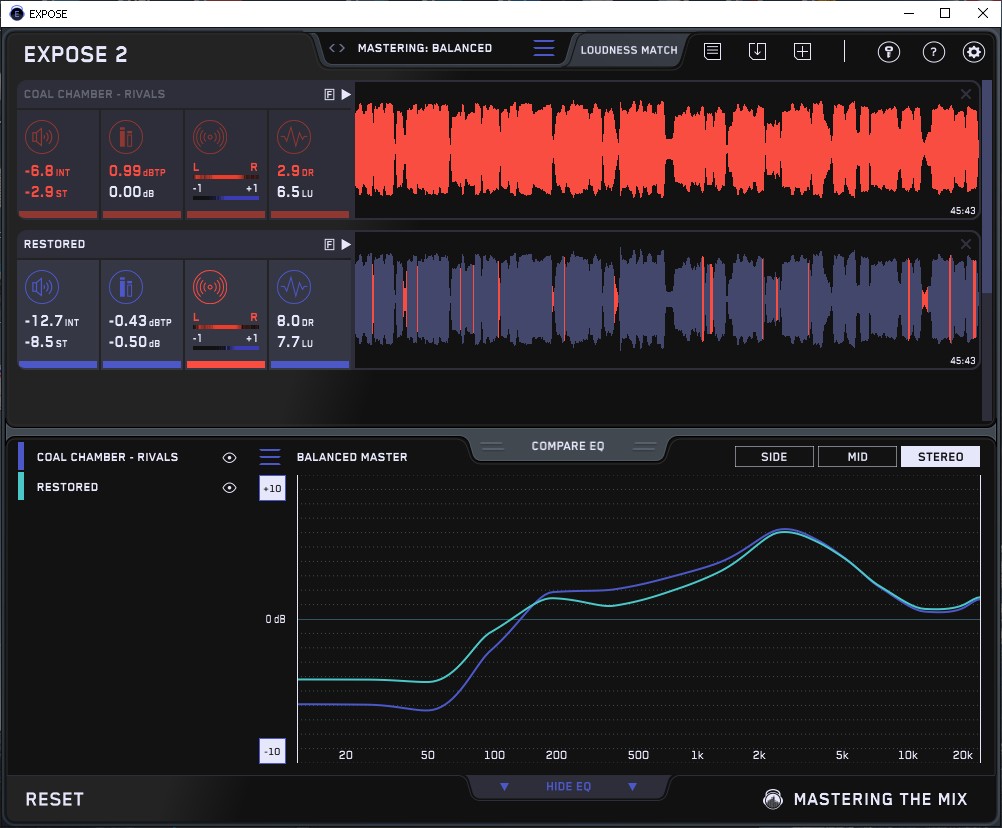Toggle eye visibility for Coal Chamber - Rivals curve
1002x828 pixels.
click(229, 457)
